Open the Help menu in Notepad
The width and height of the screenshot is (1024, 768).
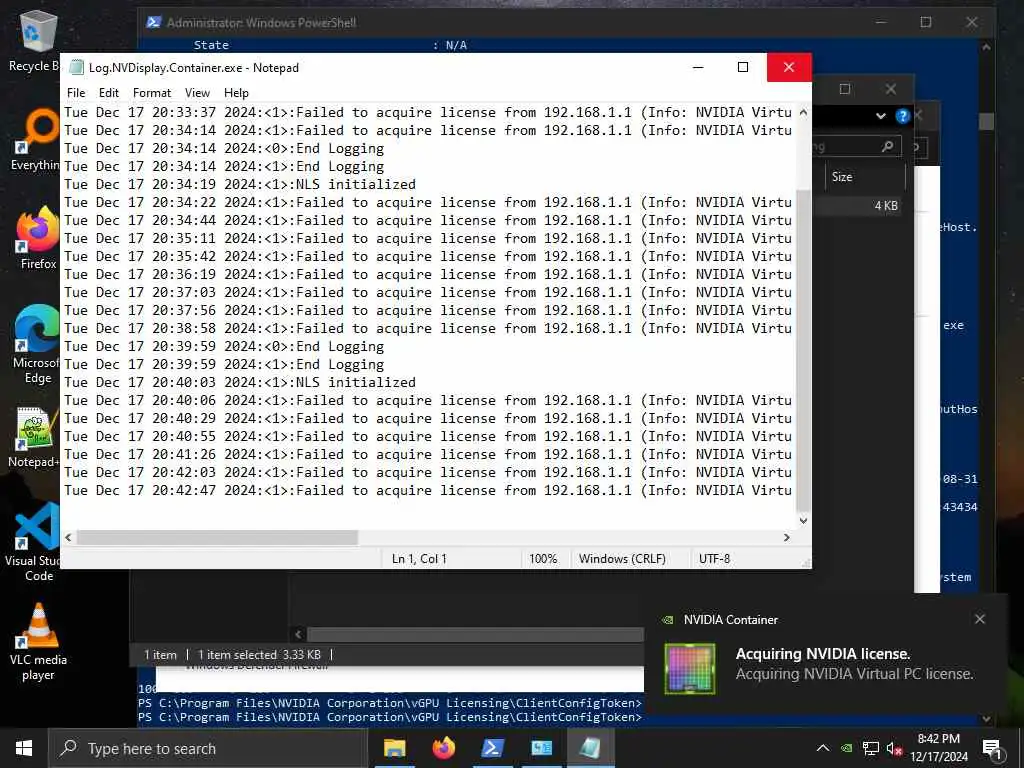236,93
